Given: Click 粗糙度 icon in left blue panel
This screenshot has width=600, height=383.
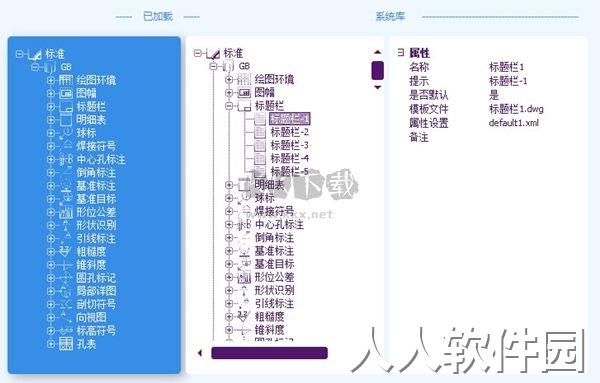Looking at the screenshot, I should click(65, 251).
